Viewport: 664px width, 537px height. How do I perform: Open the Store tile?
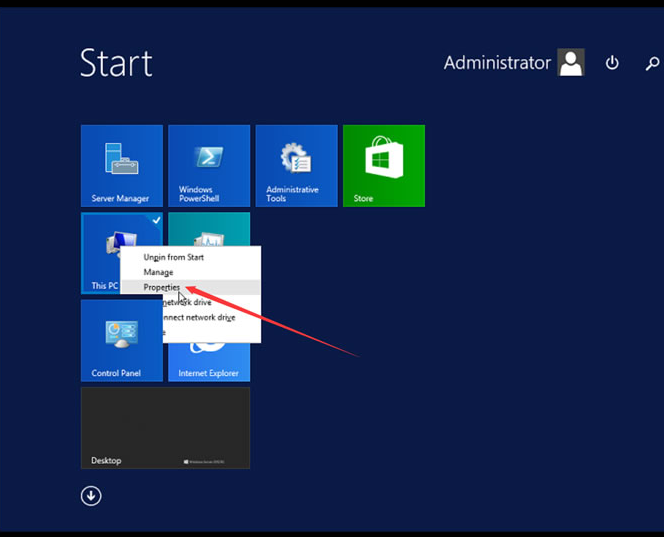point(383,165)
